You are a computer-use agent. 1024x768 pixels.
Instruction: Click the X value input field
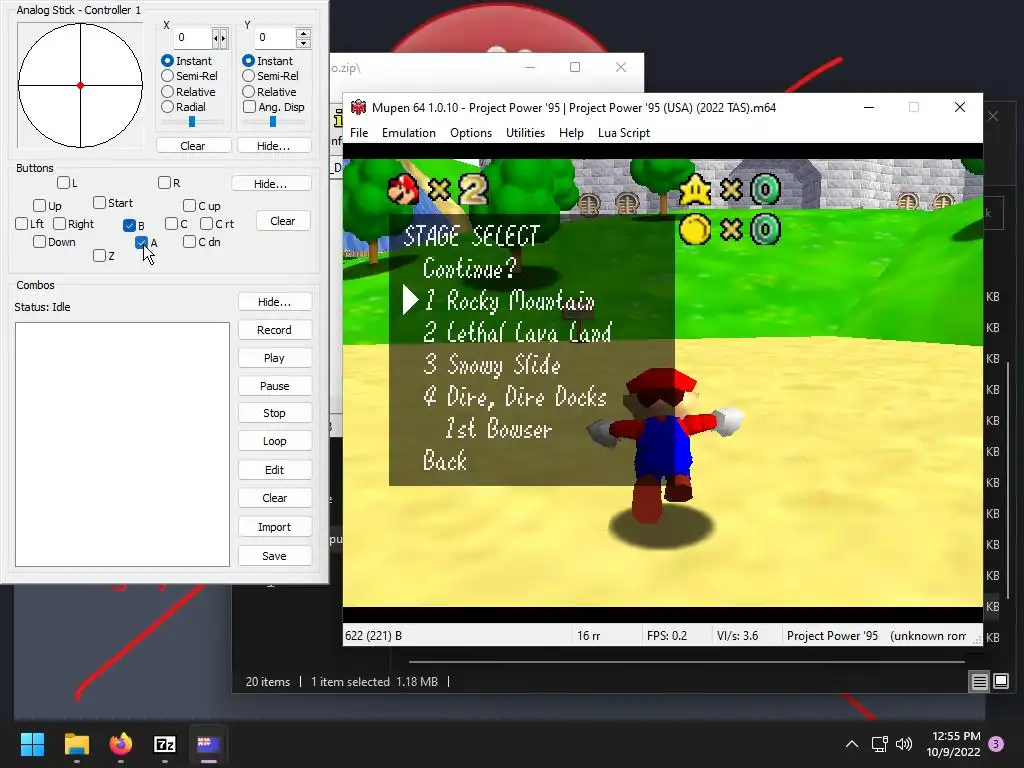193,38
